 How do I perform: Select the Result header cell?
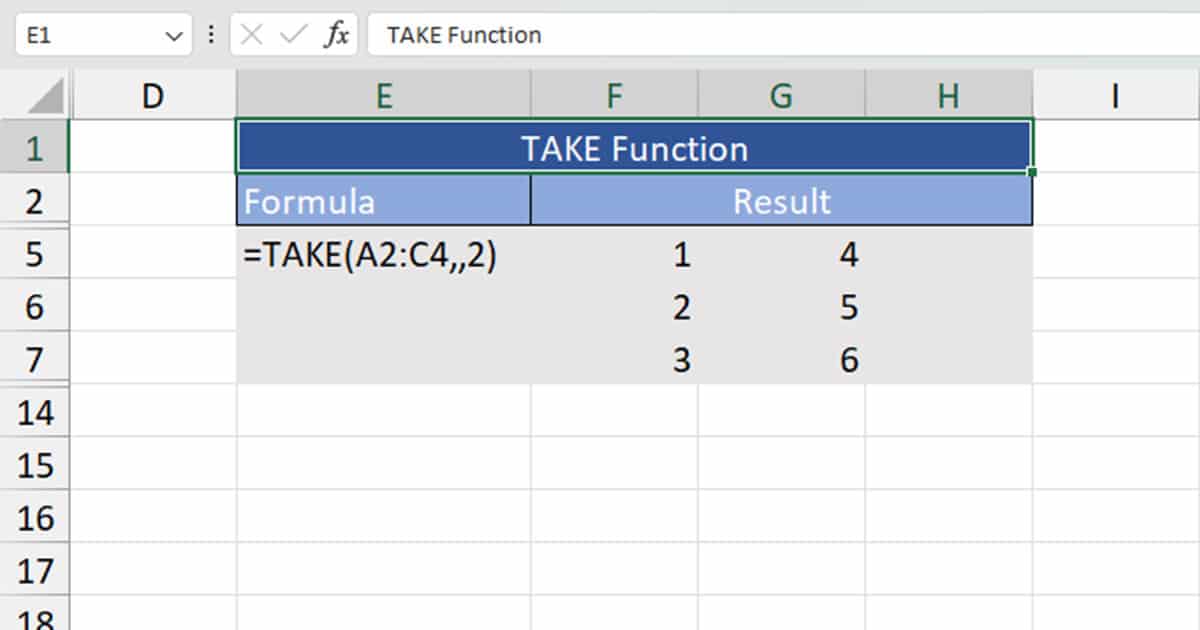(781, 201)
